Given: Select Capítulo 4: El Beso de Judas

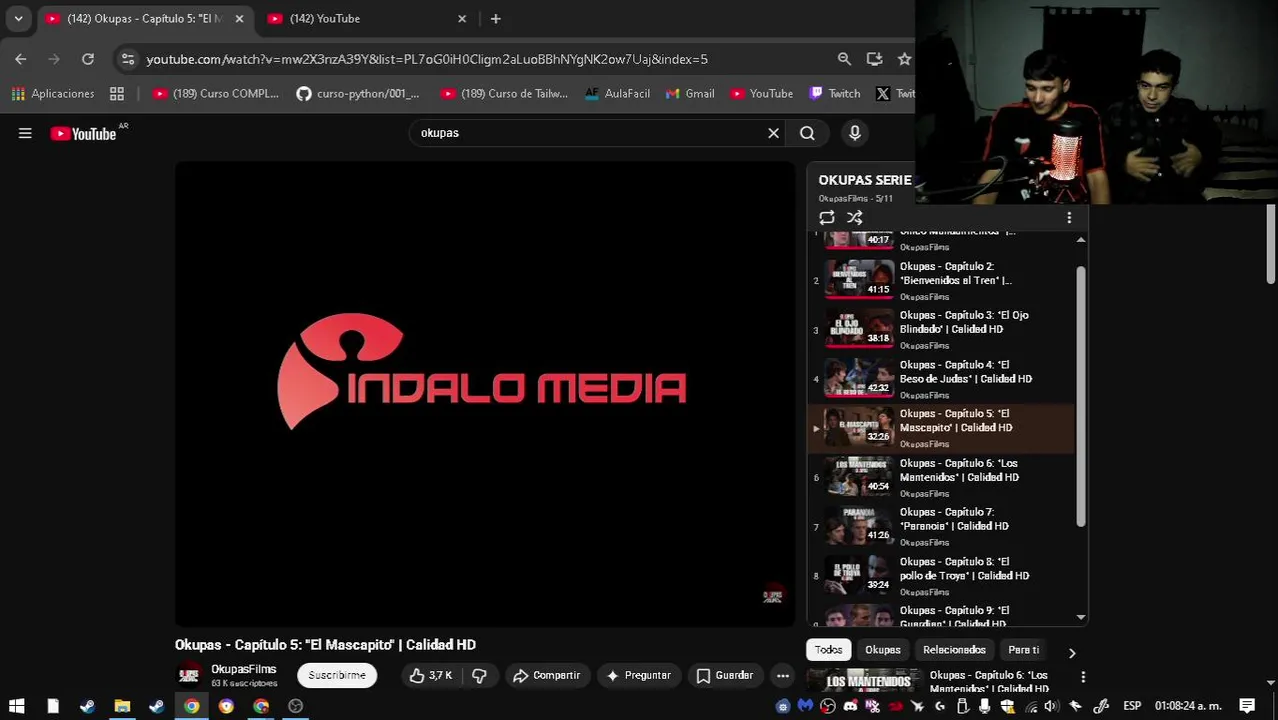Looking at the screenshot, I should tap(940, 379).
